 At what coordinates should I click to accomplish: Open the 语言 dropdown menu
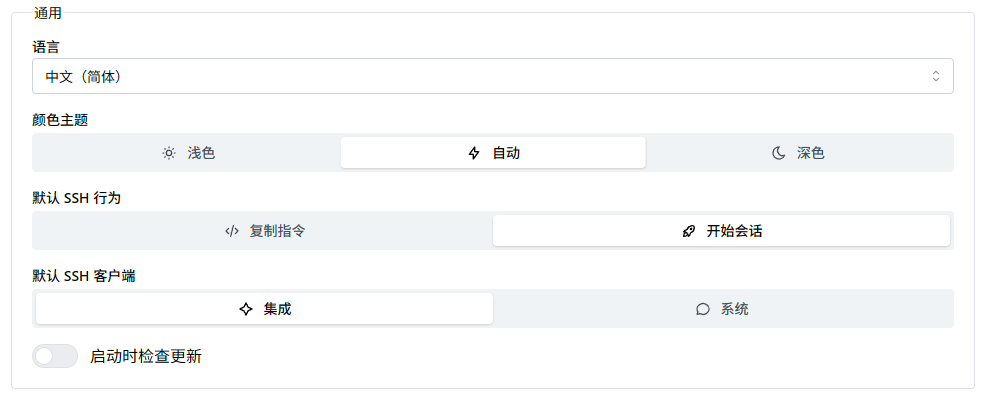point(492,76)
